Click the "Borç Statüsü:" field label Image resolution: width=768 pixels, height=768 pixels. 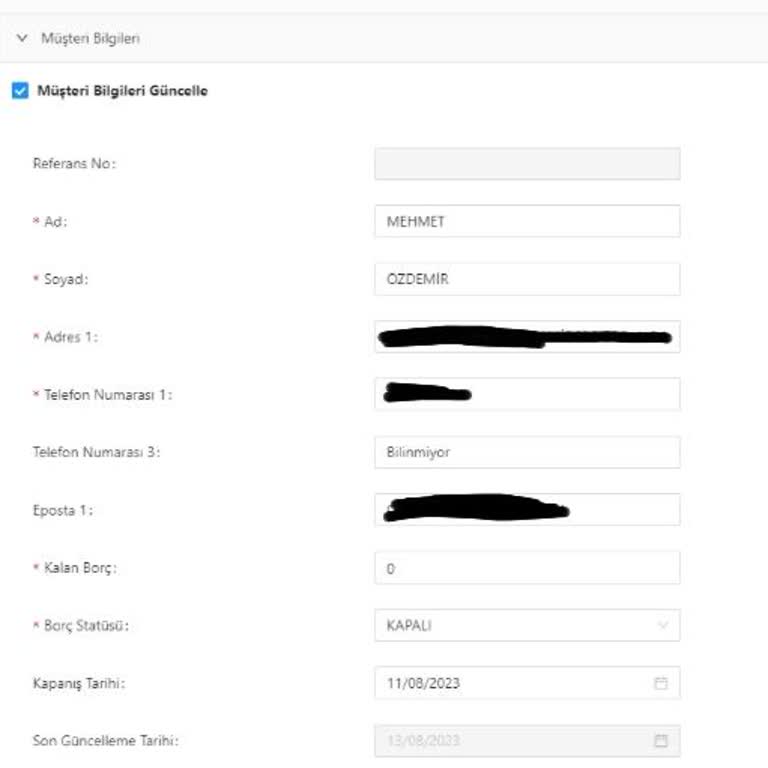(87, 626)
